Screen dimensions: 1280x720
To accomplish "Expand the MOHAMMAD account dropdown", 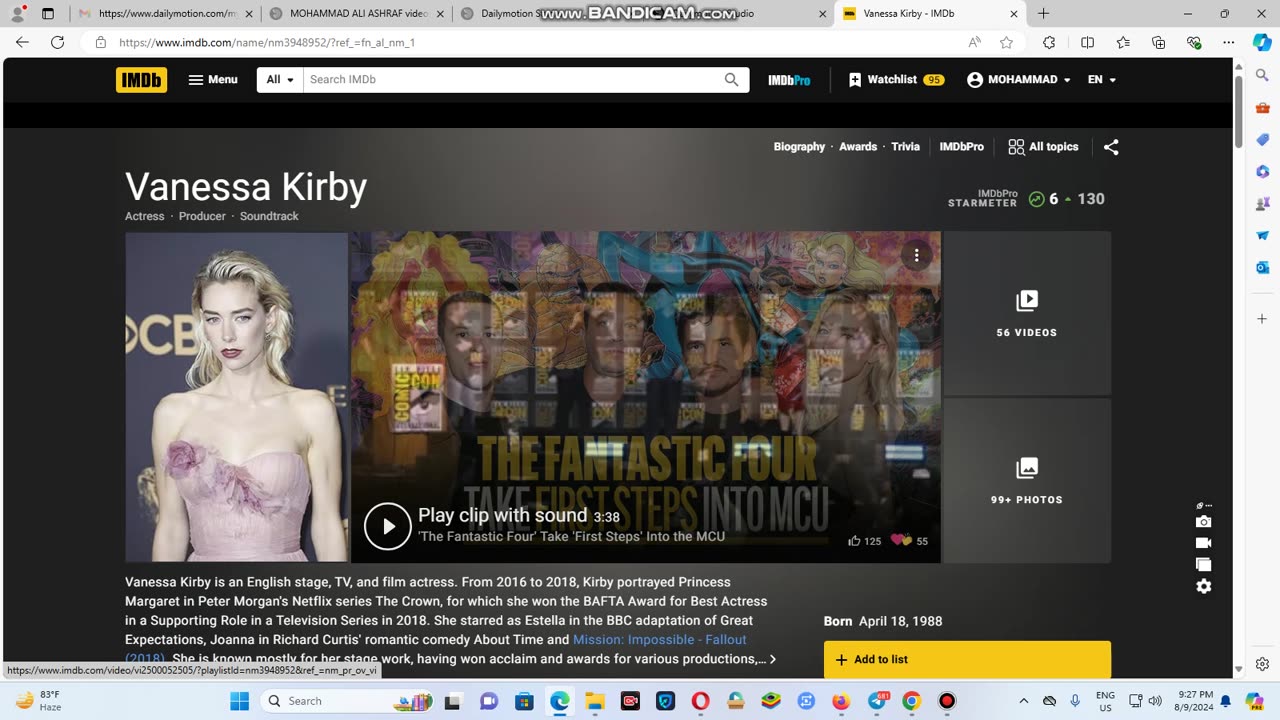I will click(1019, 80).
